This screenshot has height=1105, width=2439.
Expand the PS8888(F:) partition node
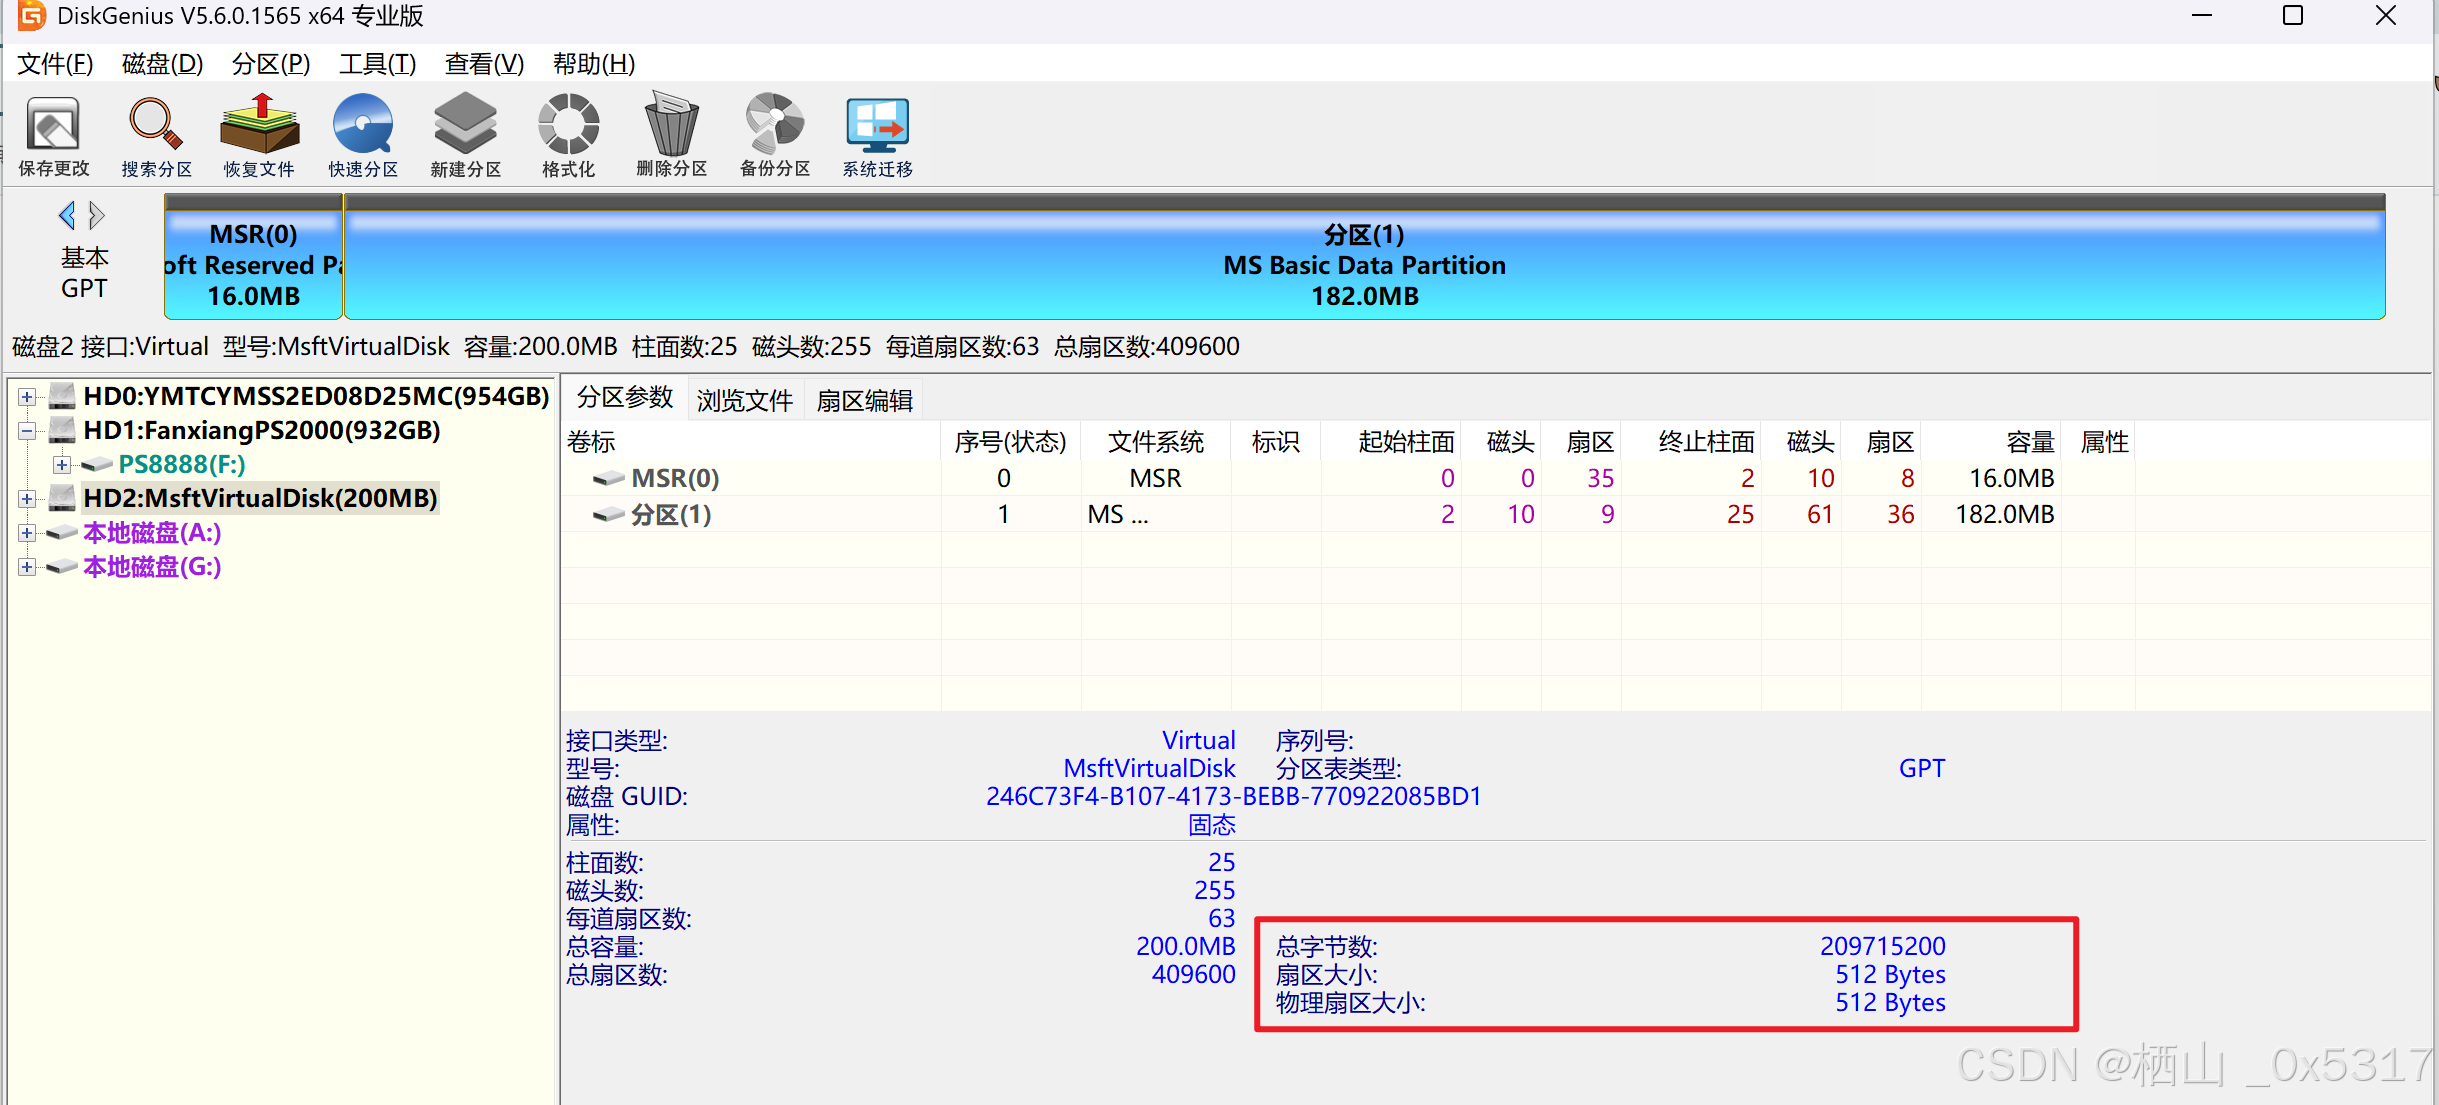click(62, 465)
